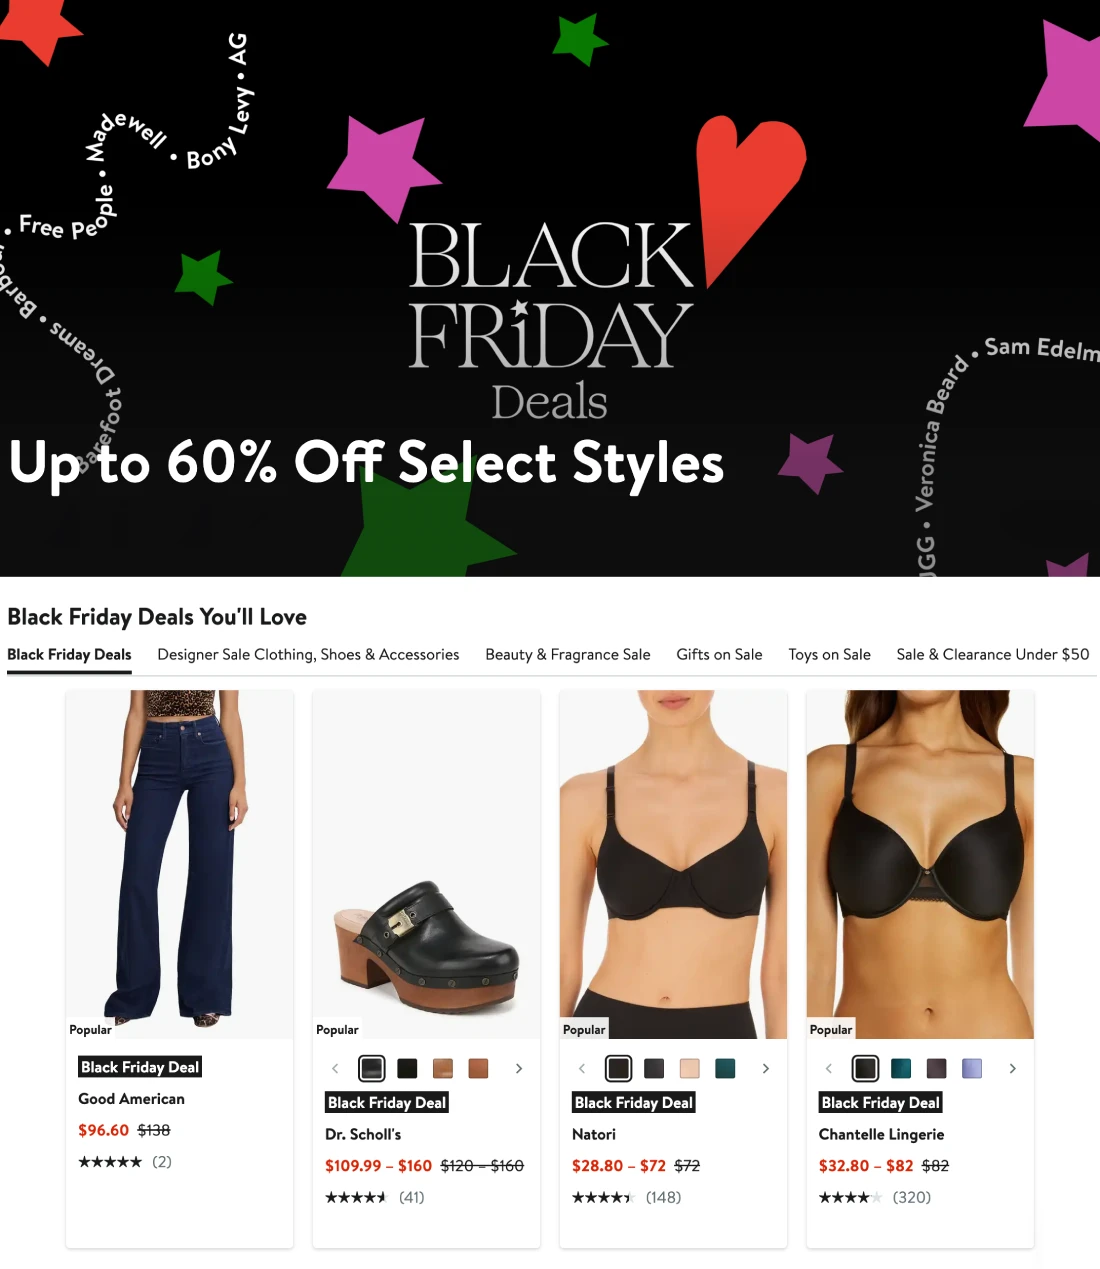Show previous Chantelle Lingerie color swatches
Image resolution: width=1100 pixels, height=1269 pixels.
[x=829, y=1069]
